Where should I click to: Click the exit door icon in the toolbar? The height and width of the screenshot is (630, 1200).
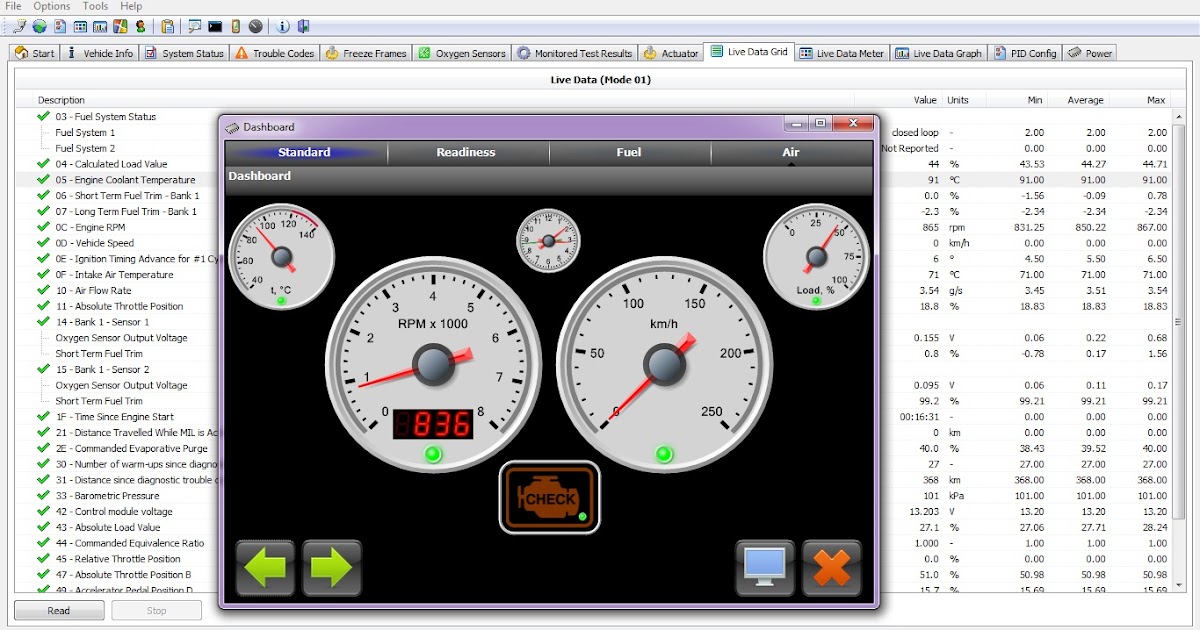coord(304,26)
